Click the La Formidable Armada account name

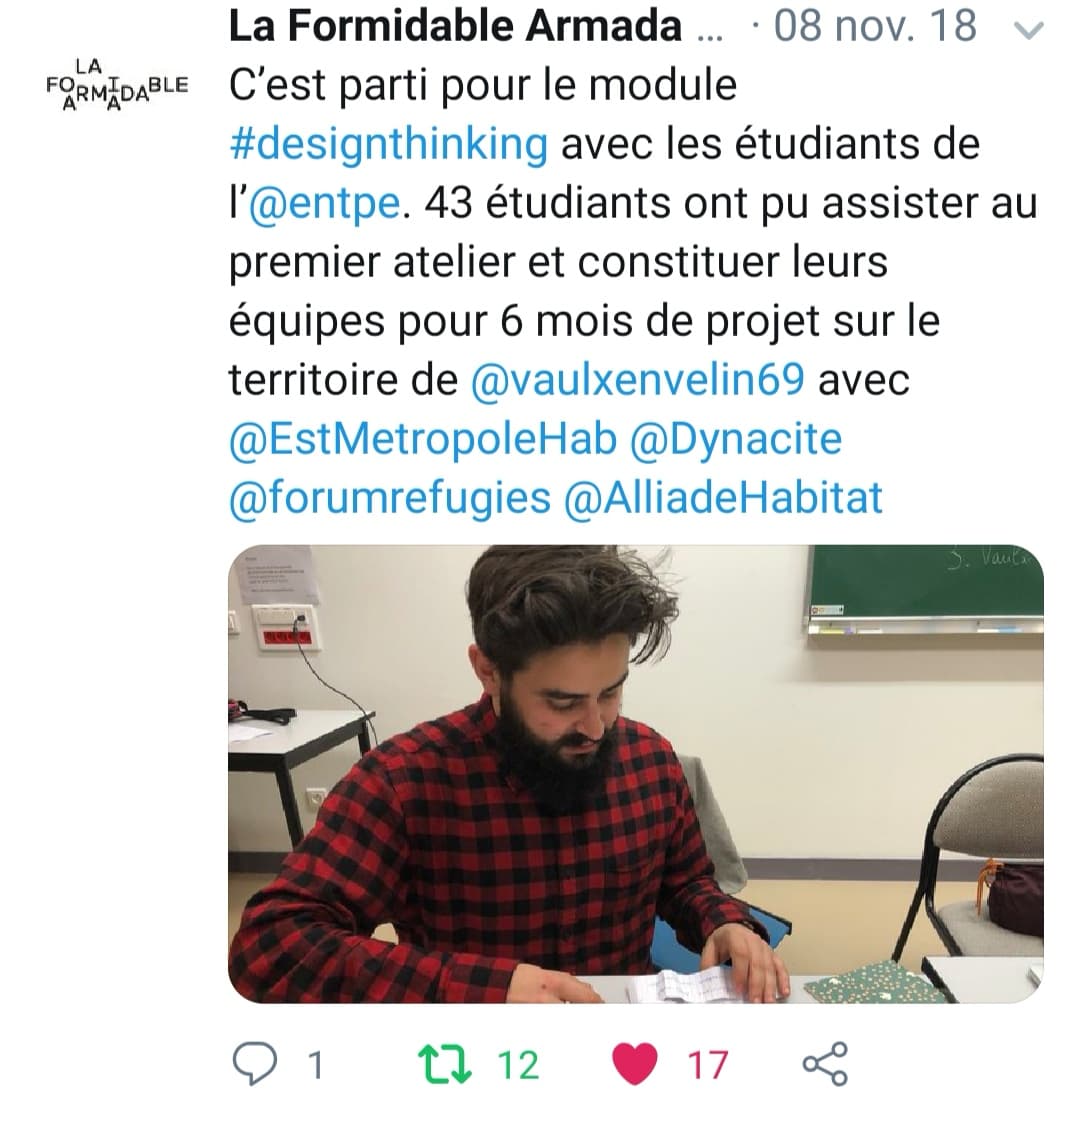455,26
